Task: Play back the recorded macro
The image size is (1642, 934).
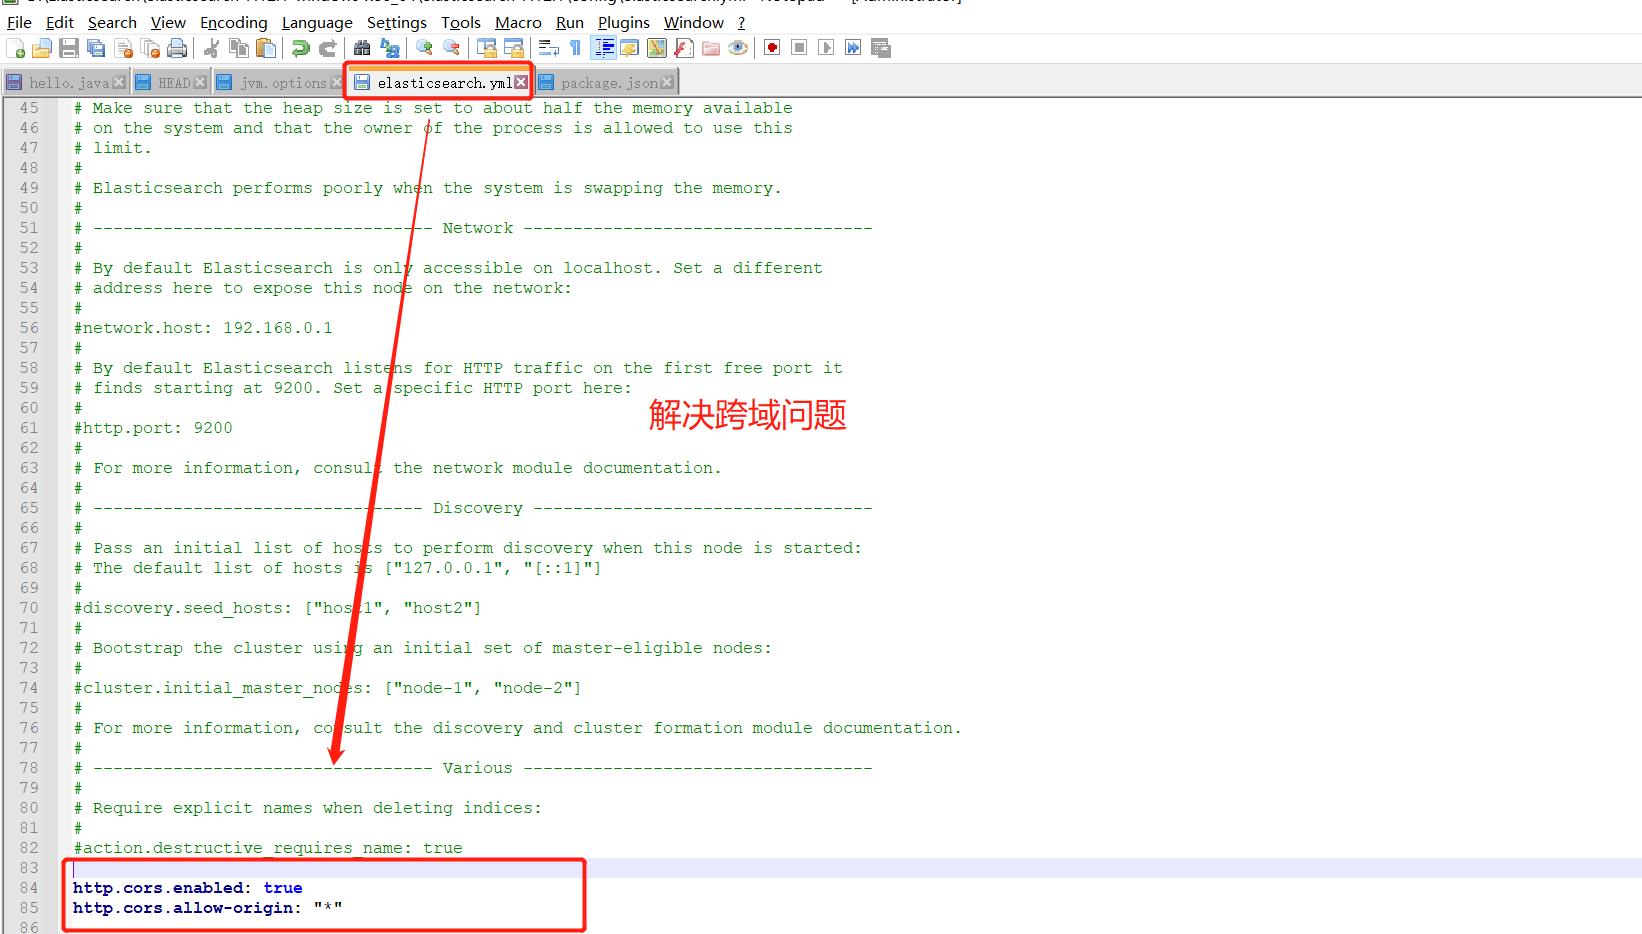Action: [826, 48]
